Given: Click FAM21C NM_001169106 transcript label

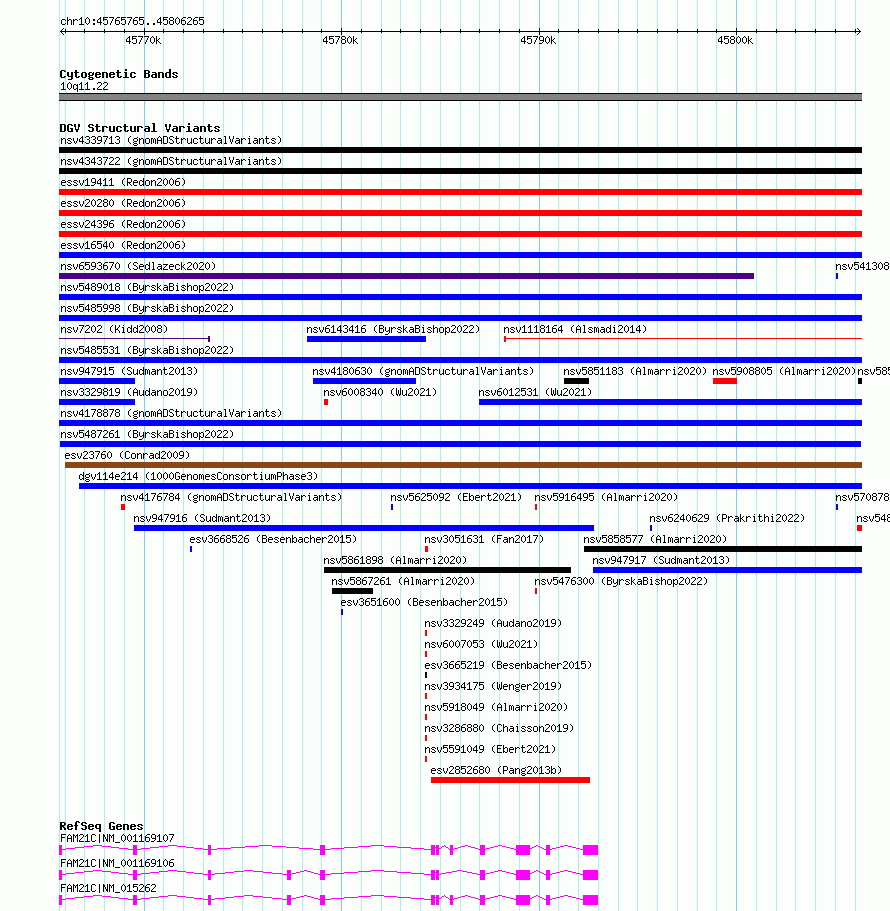Looking at the screenshot, I should coord(117,863).
